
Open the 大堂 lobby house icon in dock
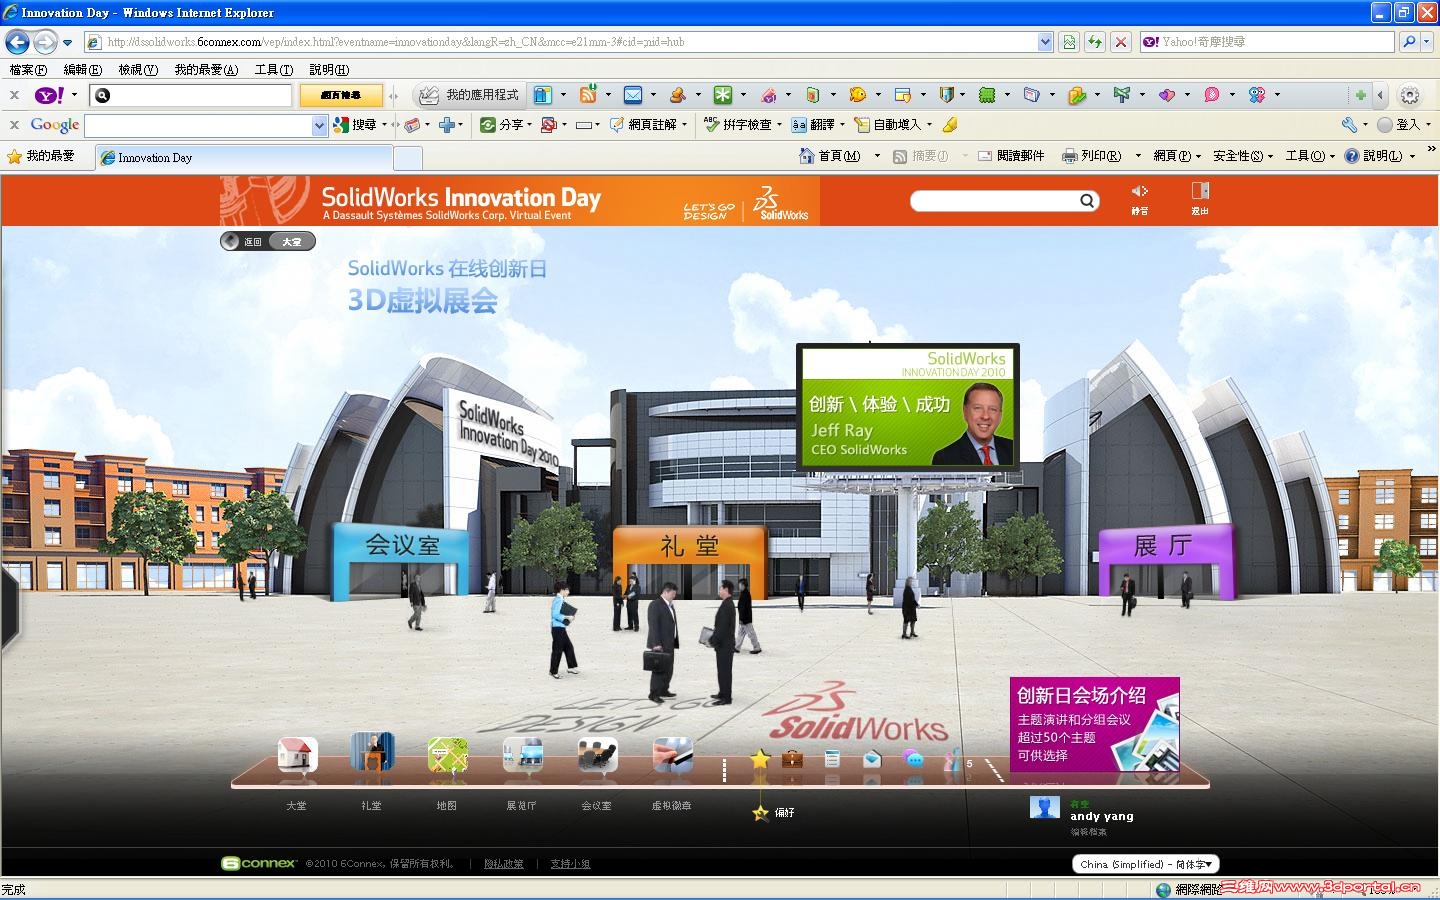point(297,755)
